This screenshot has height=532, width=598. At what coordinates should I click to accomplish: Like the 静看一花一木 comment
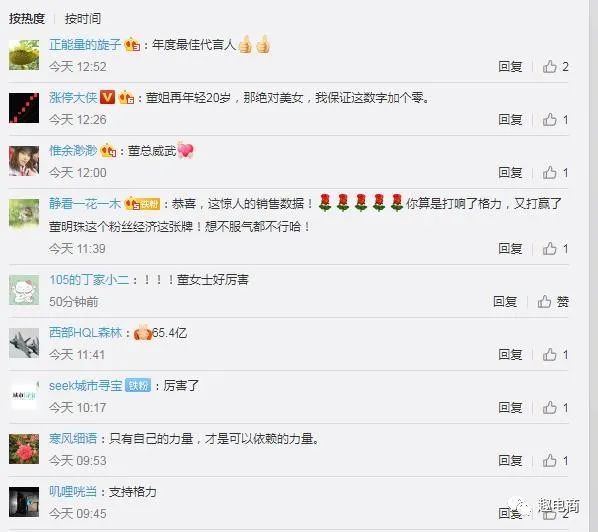(x=555, y=249)
